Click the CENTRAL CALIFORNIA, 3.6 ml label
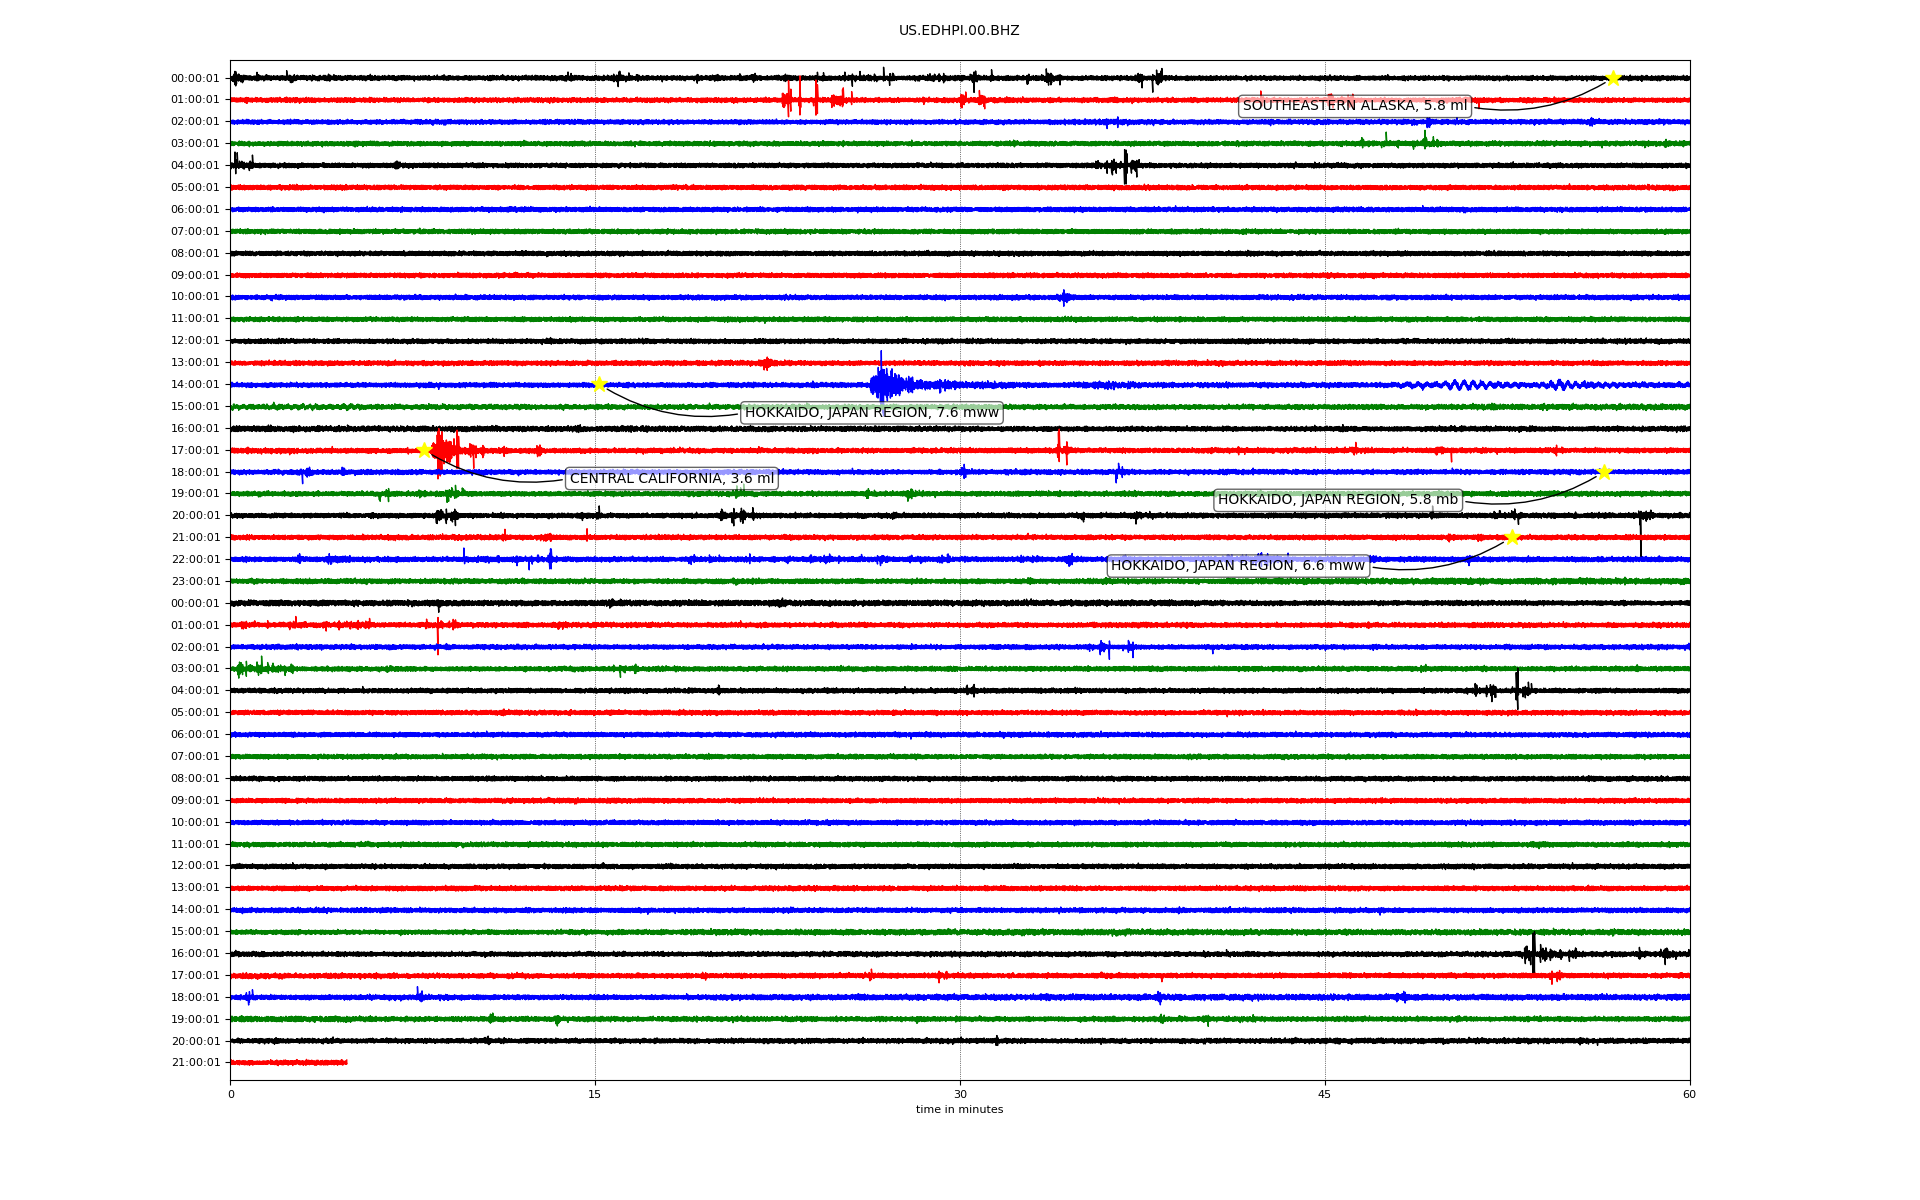Screen dimensions: 1920x1200 671,479
